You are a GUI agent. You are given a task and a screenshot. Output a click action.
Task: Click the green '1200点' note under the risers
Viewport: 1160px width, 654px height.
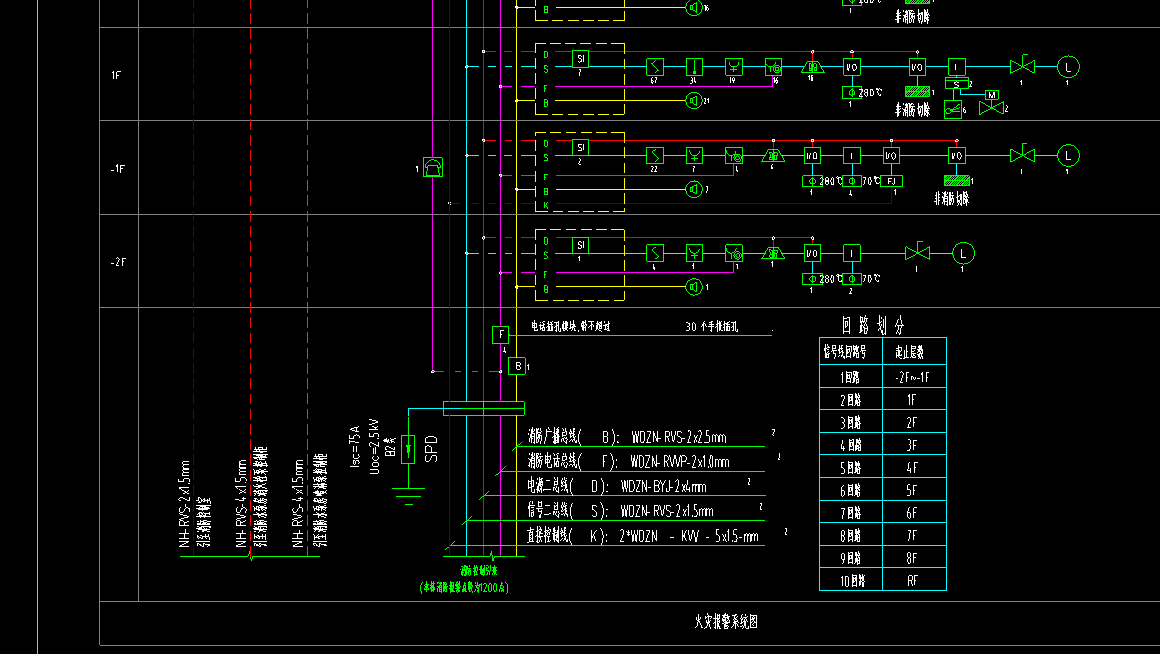(464, 587)
